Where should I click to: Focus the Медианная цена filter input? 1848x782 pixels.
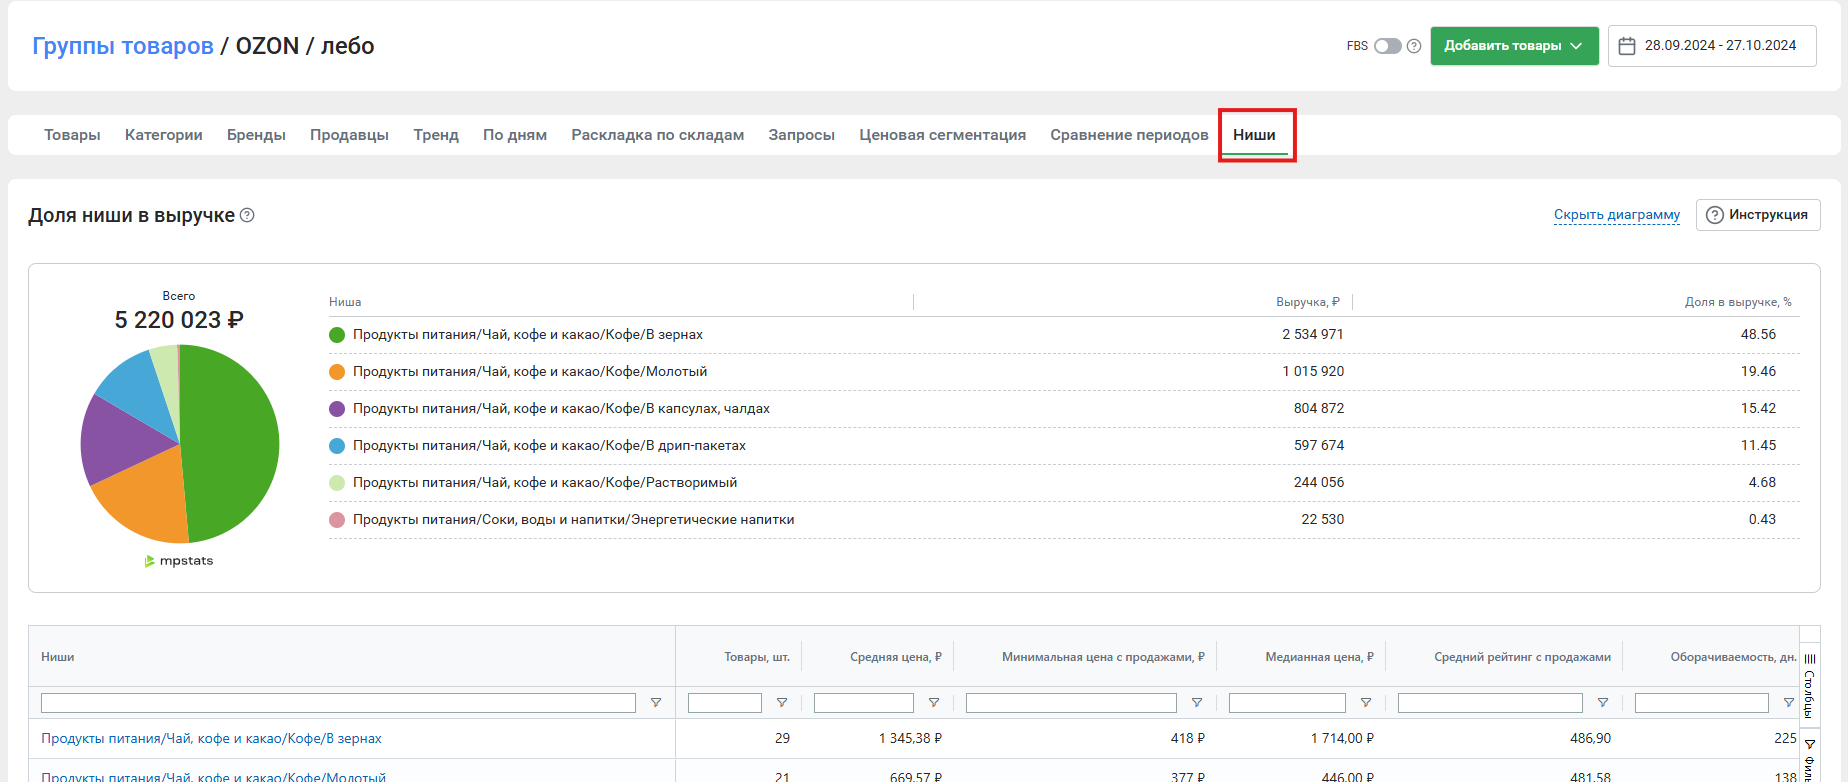[1287, 703]
